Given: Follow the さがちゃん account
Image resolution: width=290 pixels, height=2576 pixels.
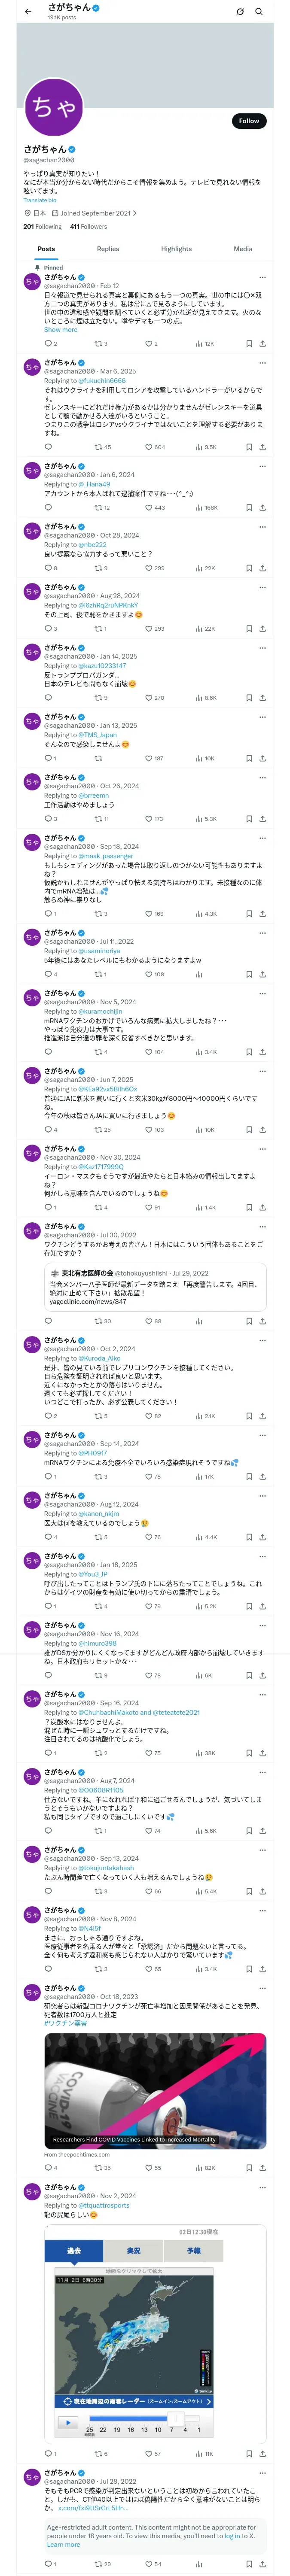Looking at the screenshot, I should [249, 121].
